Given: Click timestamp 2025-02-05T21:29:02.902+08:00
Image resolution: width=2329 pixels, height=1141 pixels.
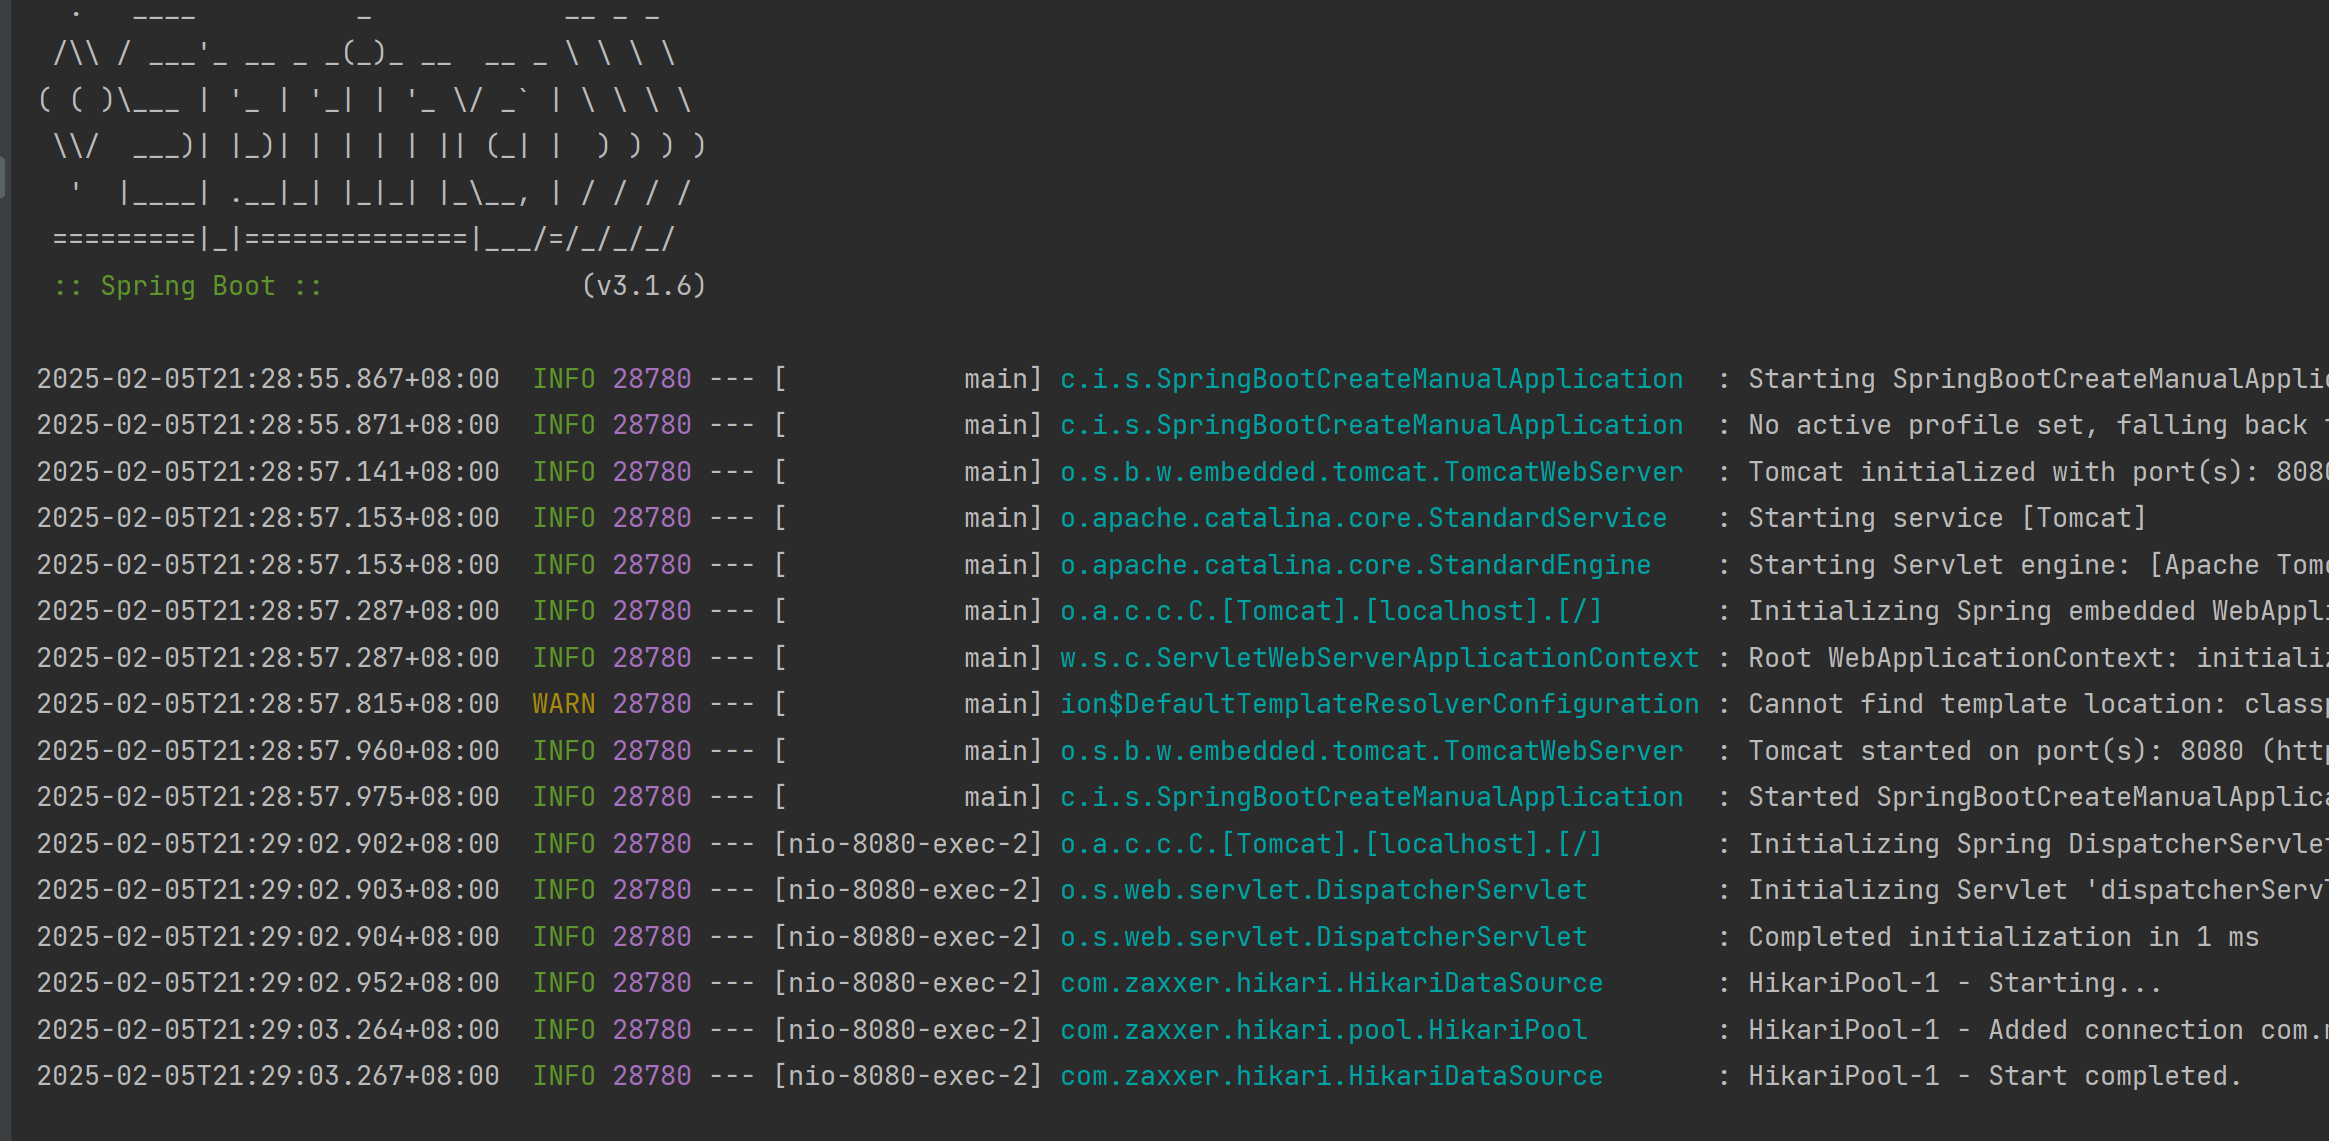Looking at the screenshot, I should [x=268, y=844].
